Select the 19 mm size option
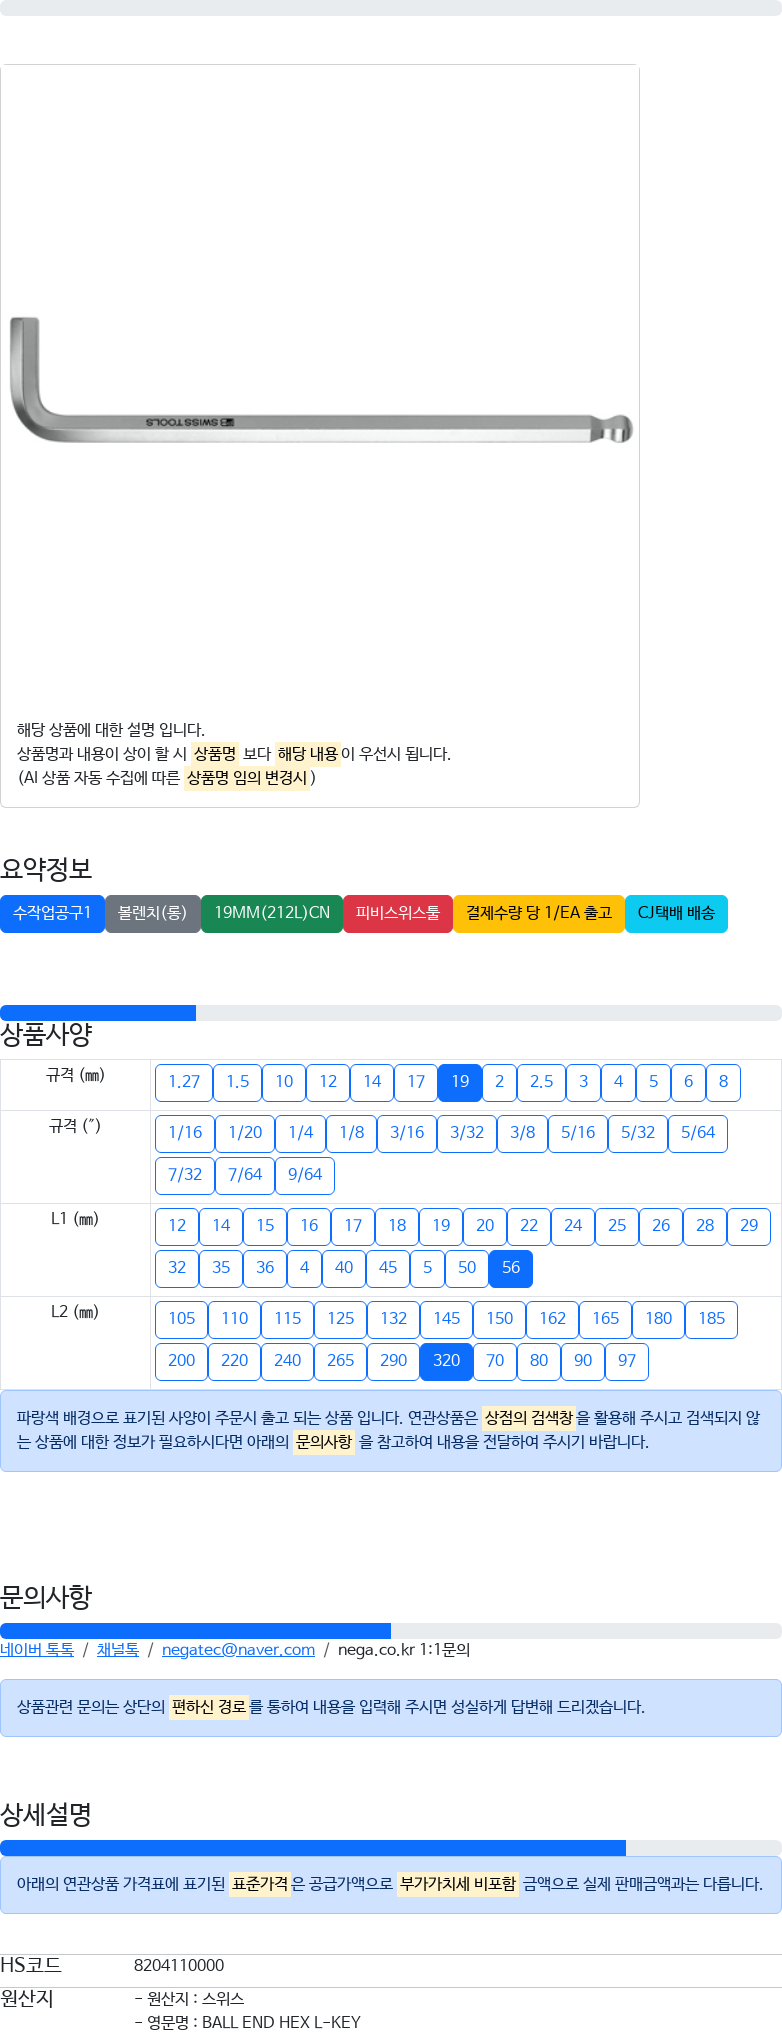This screenshot has width=782, height=2036. coord(460,1082)
